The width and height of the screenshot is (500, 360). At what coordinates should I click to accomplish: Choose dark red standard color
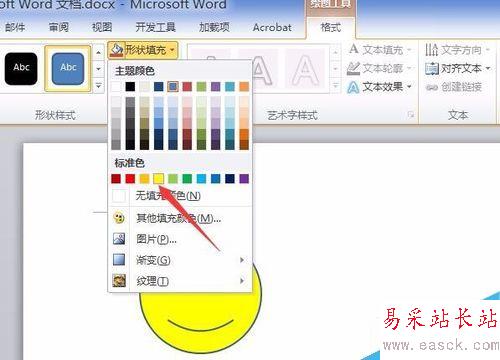click(116, 179)
